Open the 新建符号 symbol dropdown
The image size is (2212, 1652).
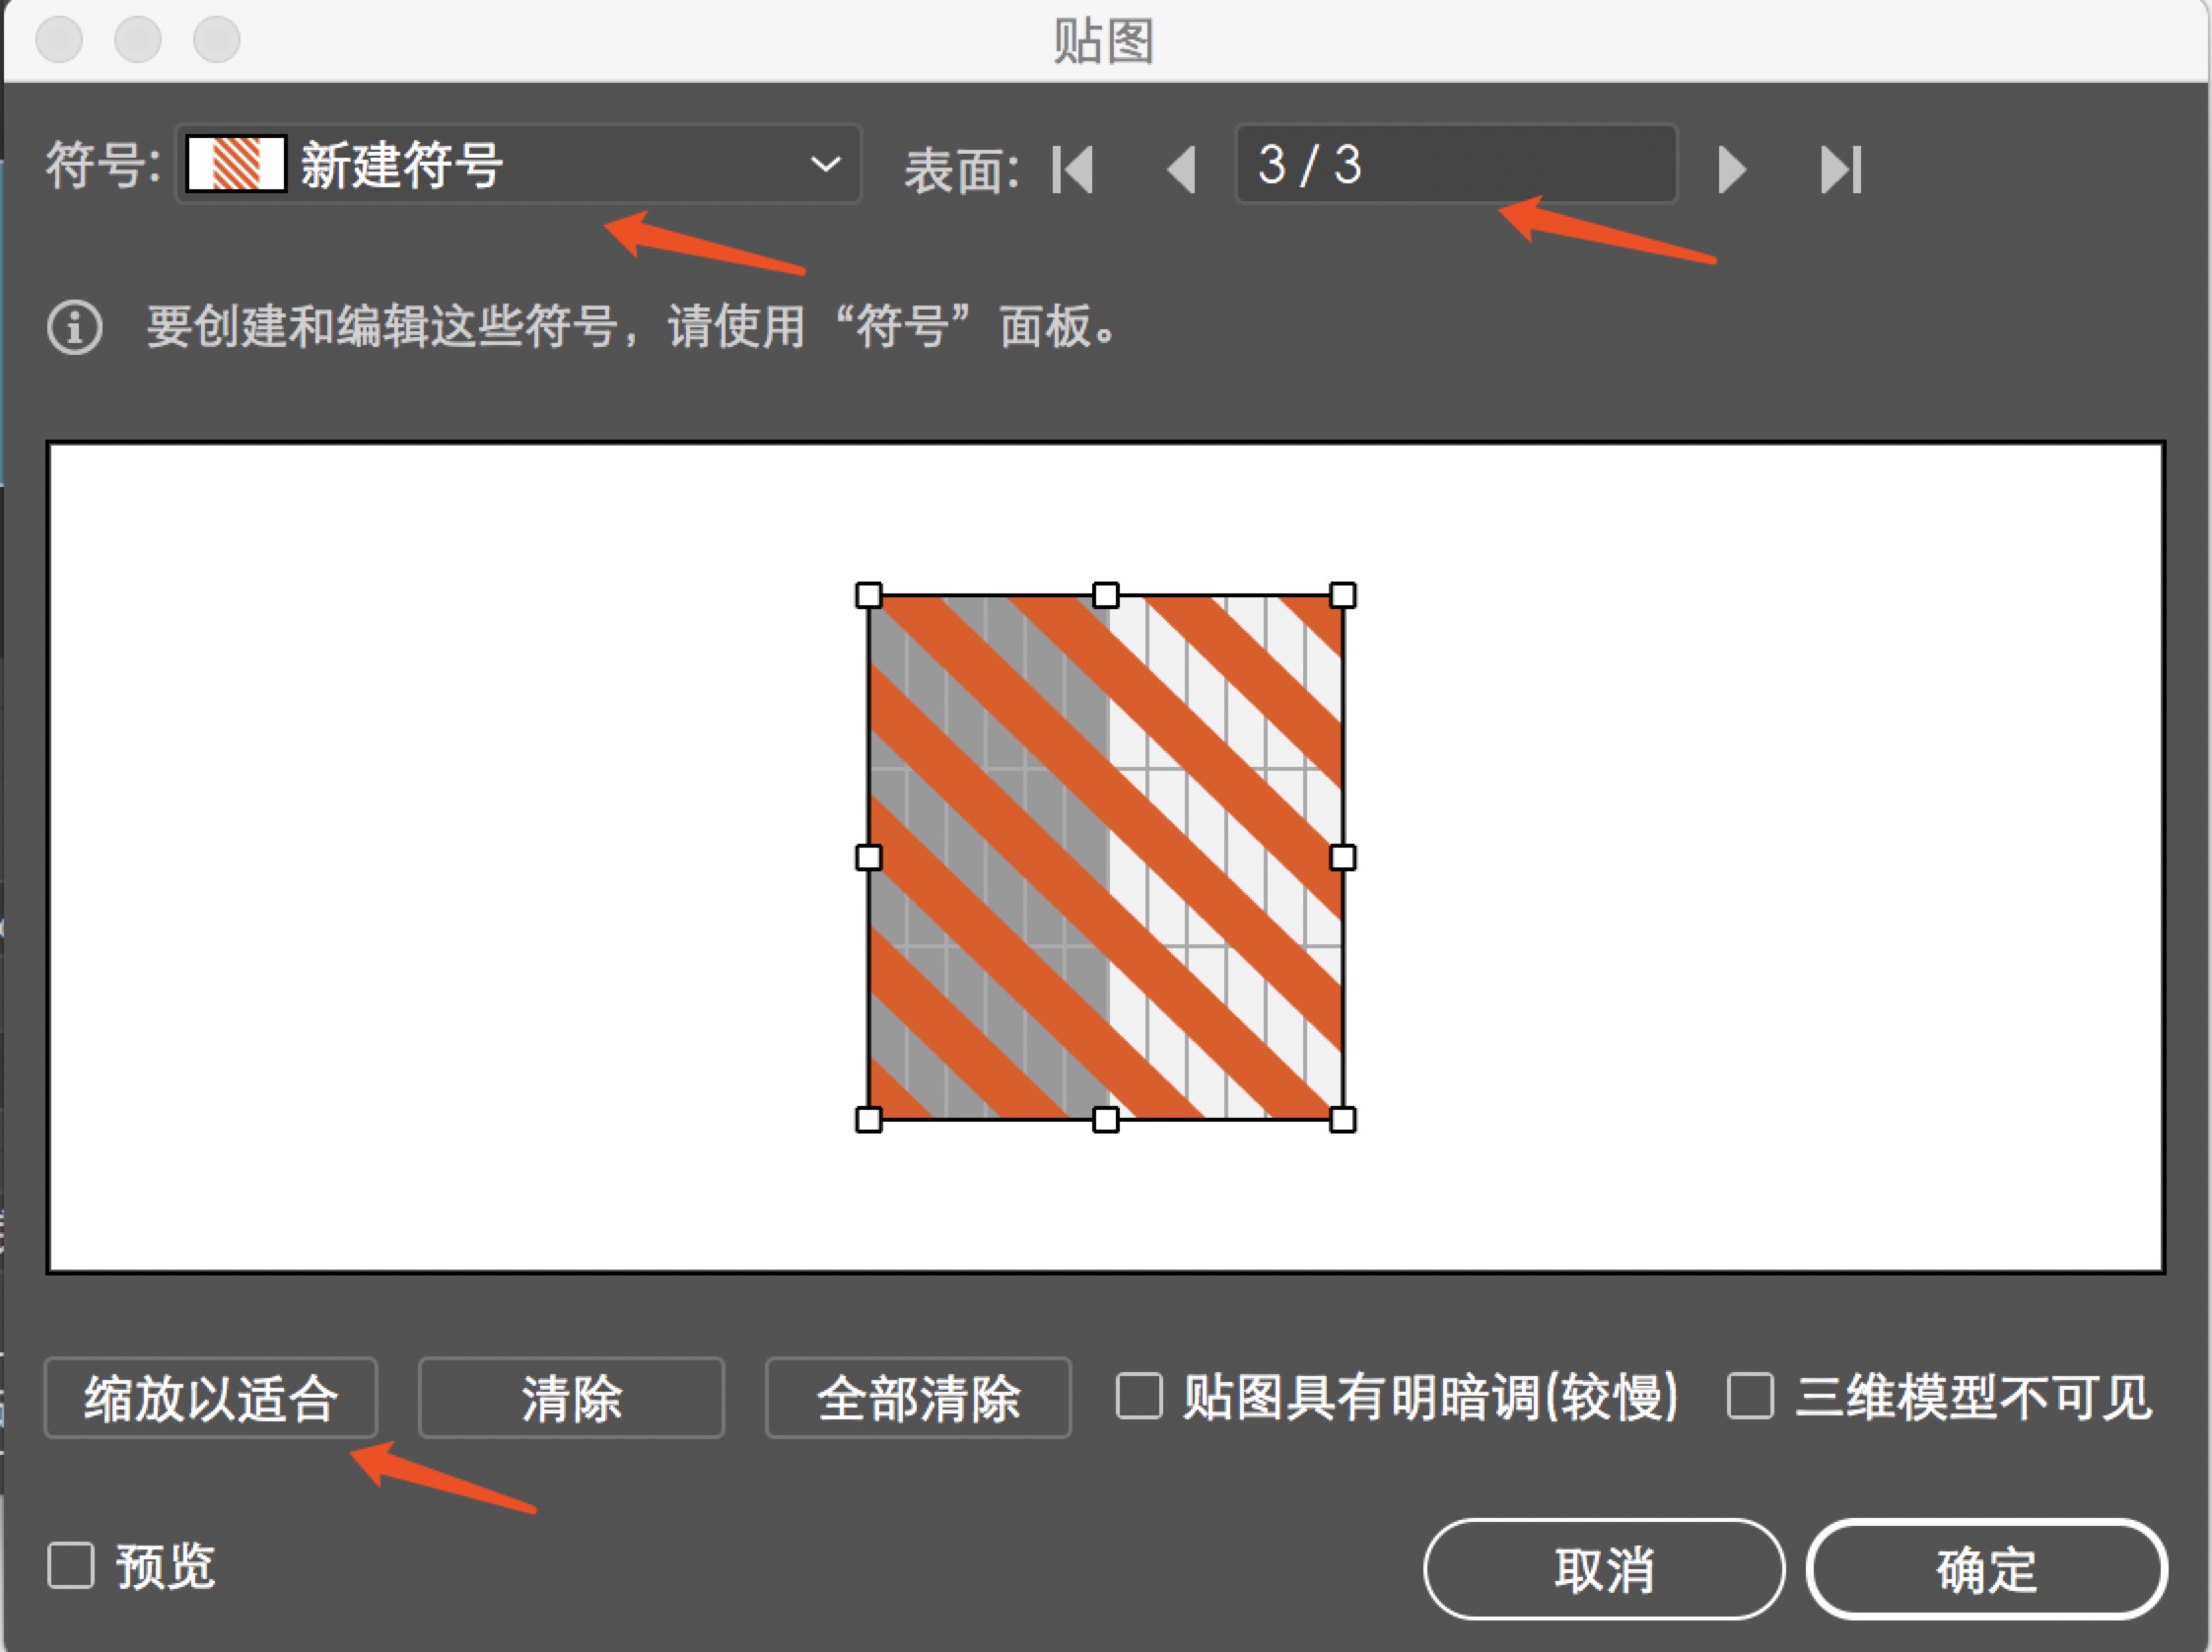point(518,164)
